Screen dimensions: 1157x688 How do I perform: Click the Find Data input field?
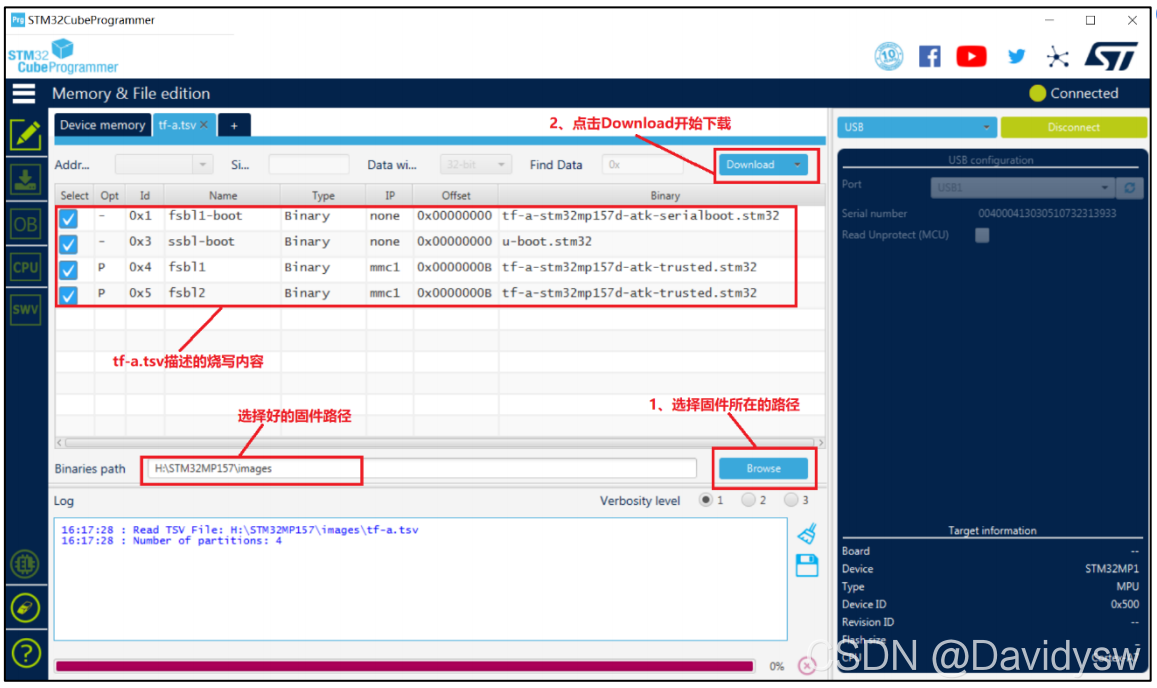(641, 165)
